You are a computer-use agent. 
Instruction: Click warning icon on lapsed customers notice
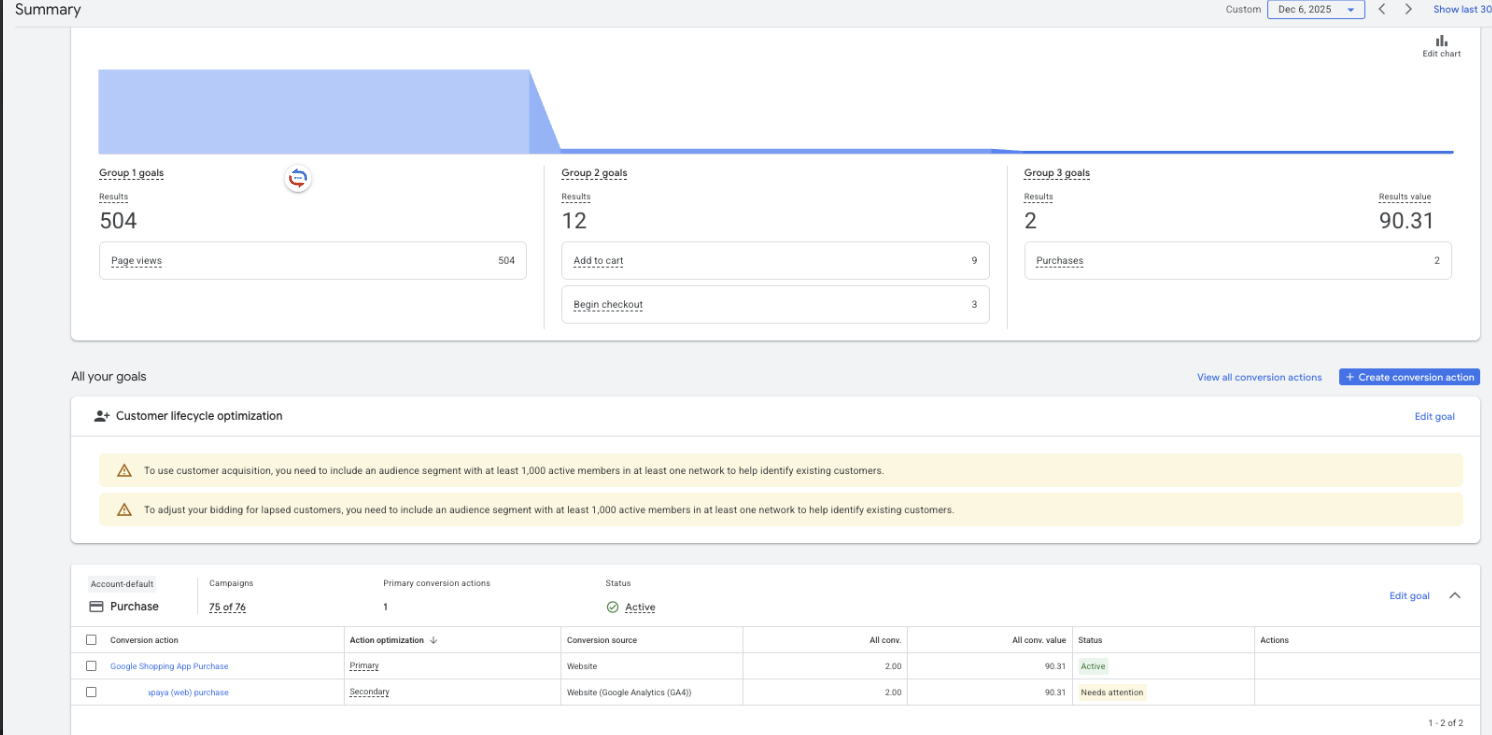124,510
